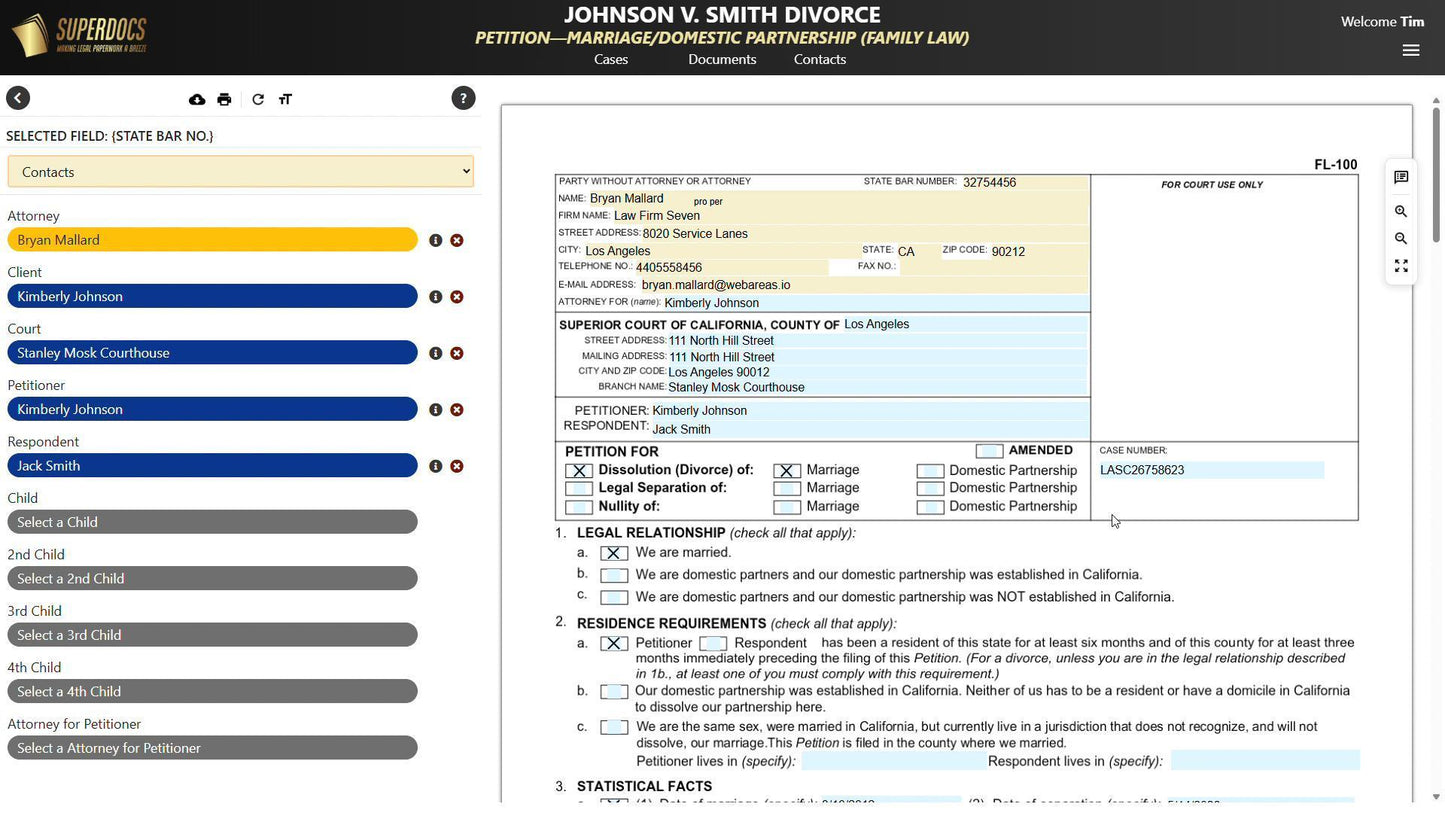Remove Client Kimberly Johnson

(457, 297)
